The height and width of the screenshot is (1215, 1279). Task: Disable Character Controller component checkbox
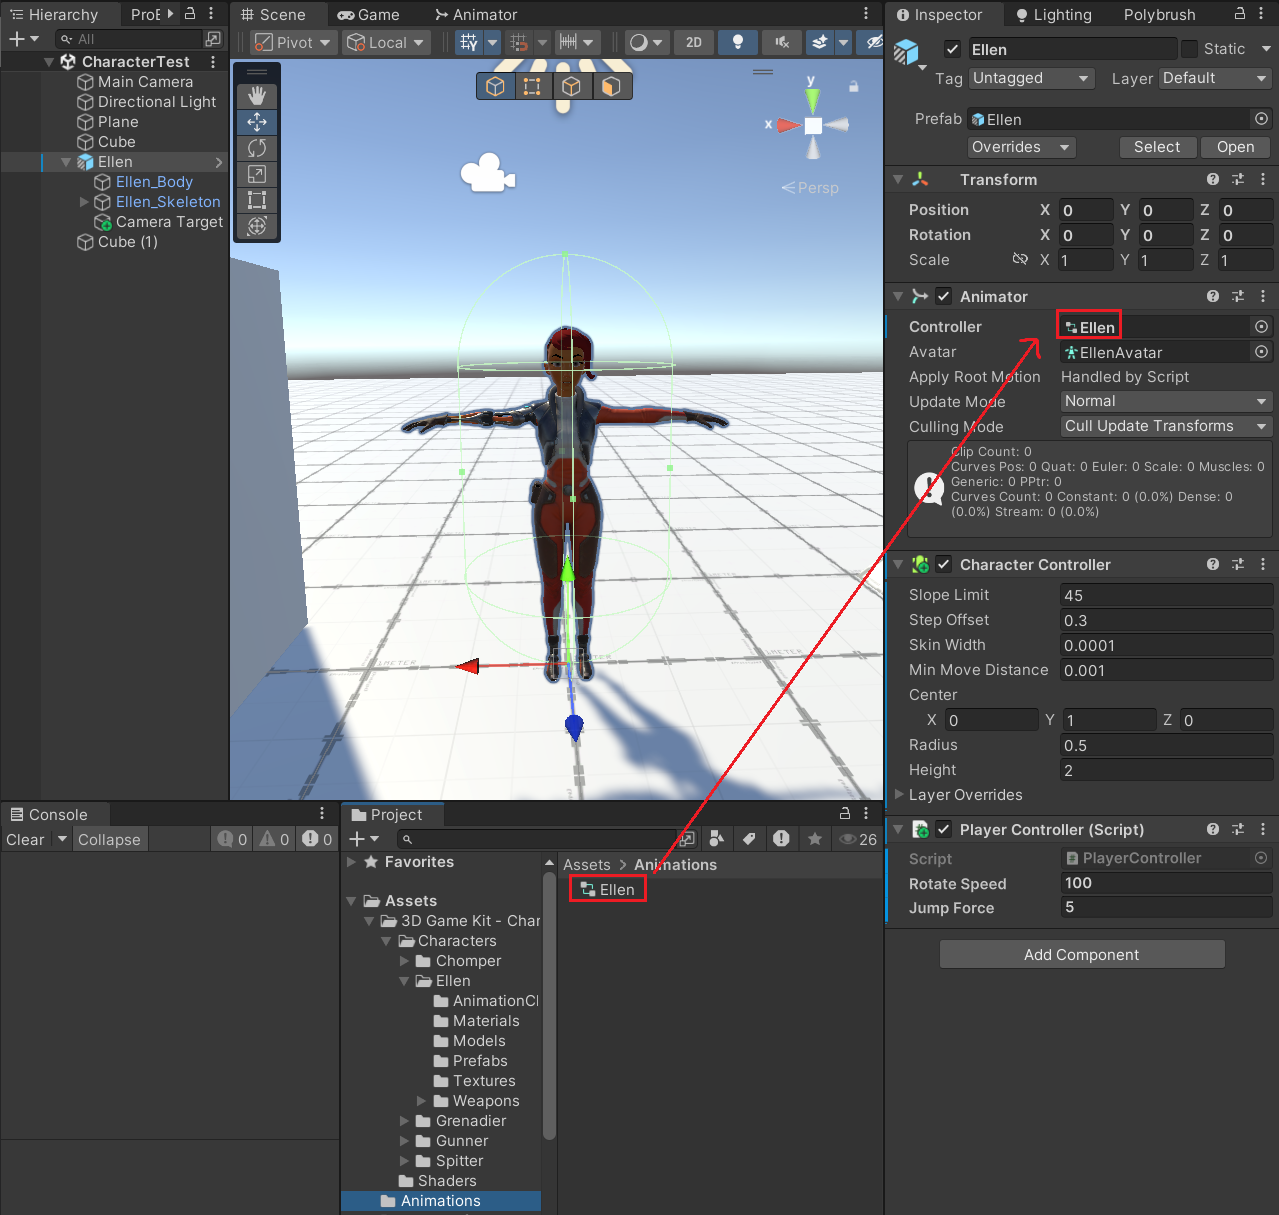(944, 565)
